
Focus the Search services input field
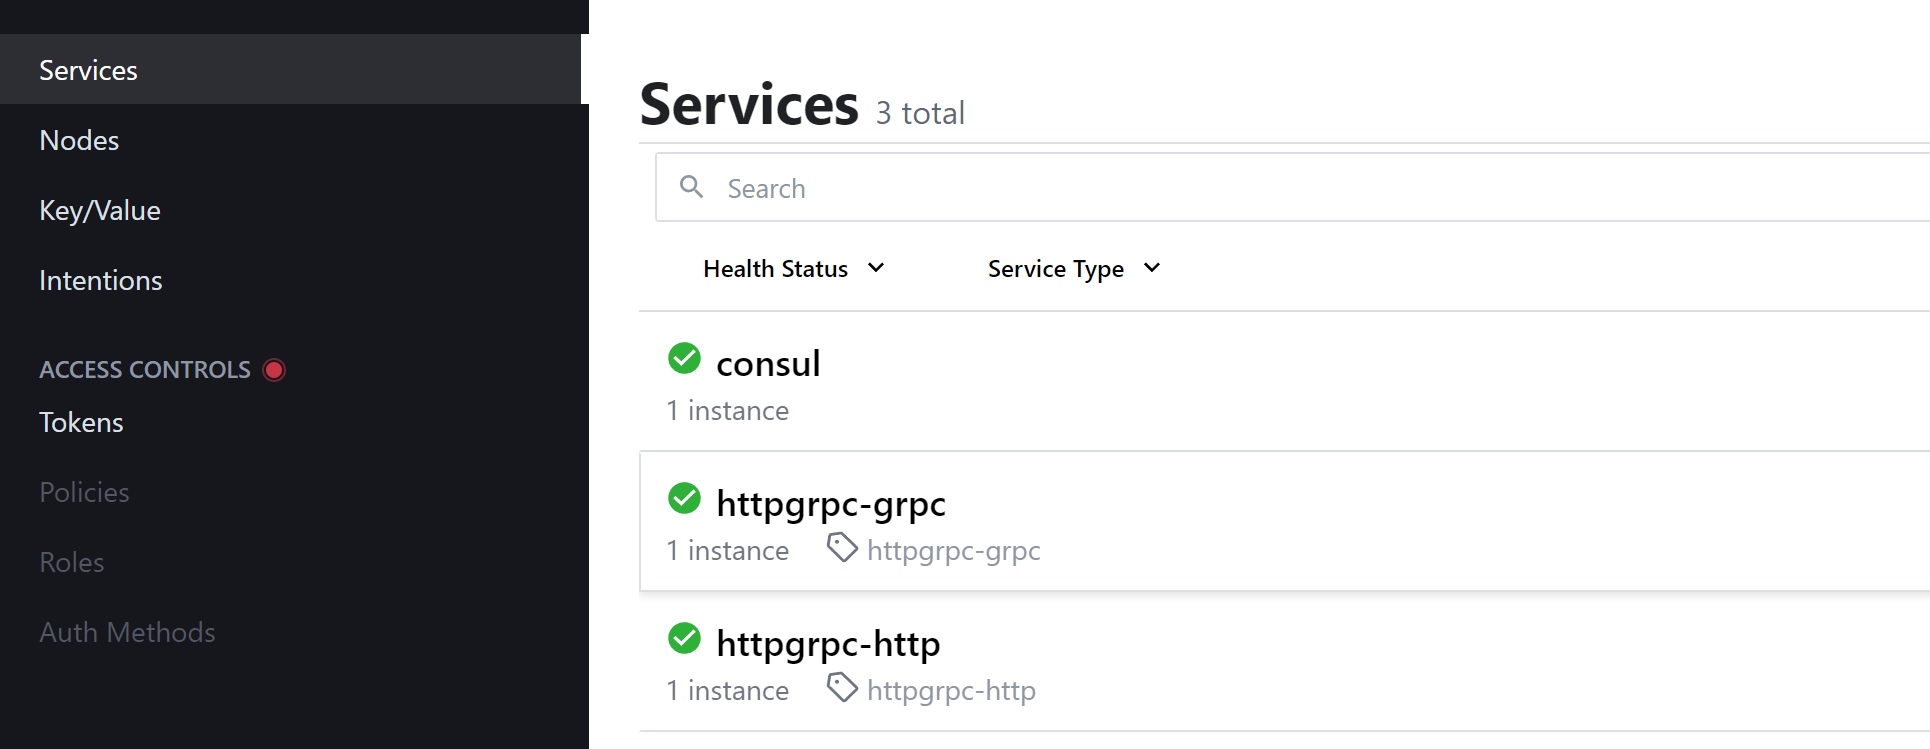1292,187
